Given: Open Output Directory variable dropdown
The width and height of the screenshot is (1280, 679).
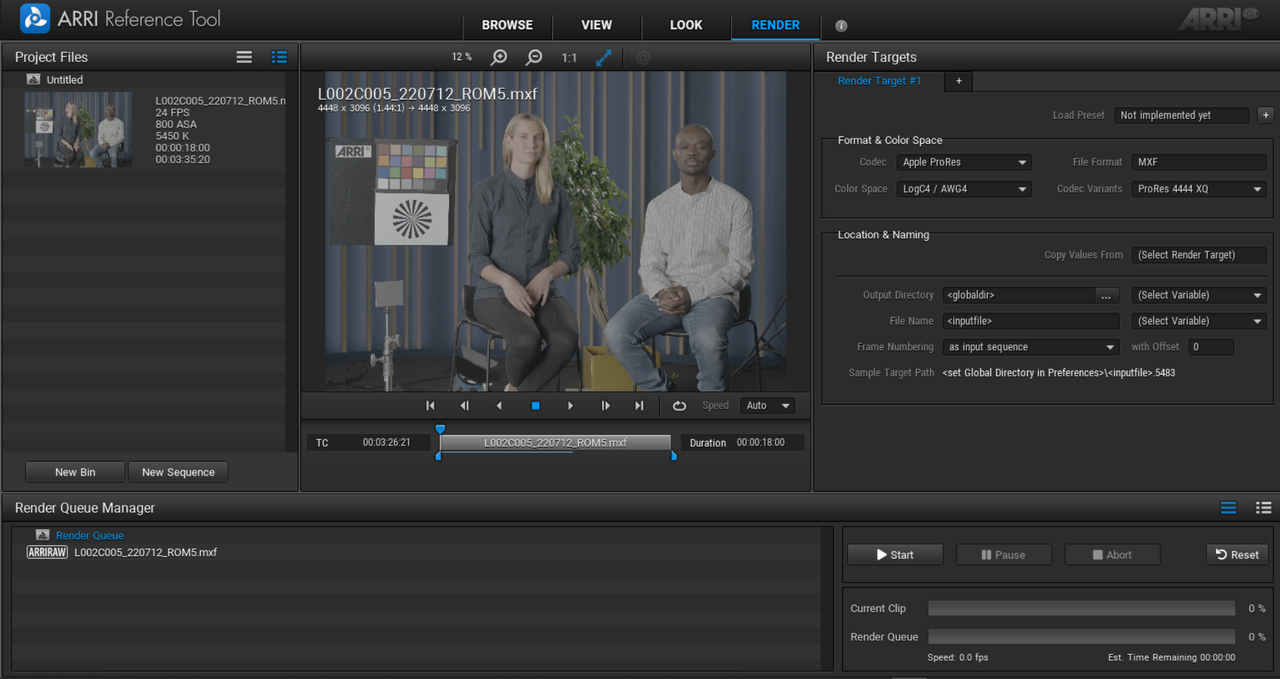Looking at the screenshot, I should (x=1199, y=295).
